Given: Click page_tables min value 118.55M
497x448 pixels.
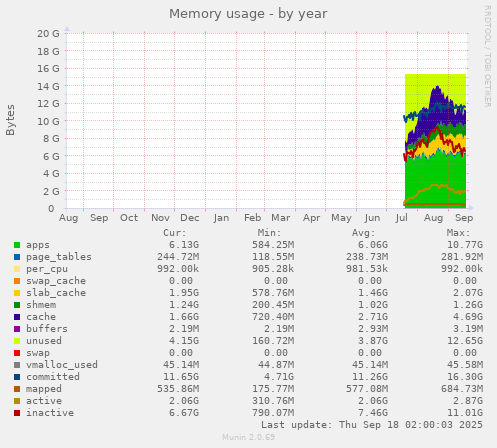Looking at the screenshot, I should tap(273, 257).
